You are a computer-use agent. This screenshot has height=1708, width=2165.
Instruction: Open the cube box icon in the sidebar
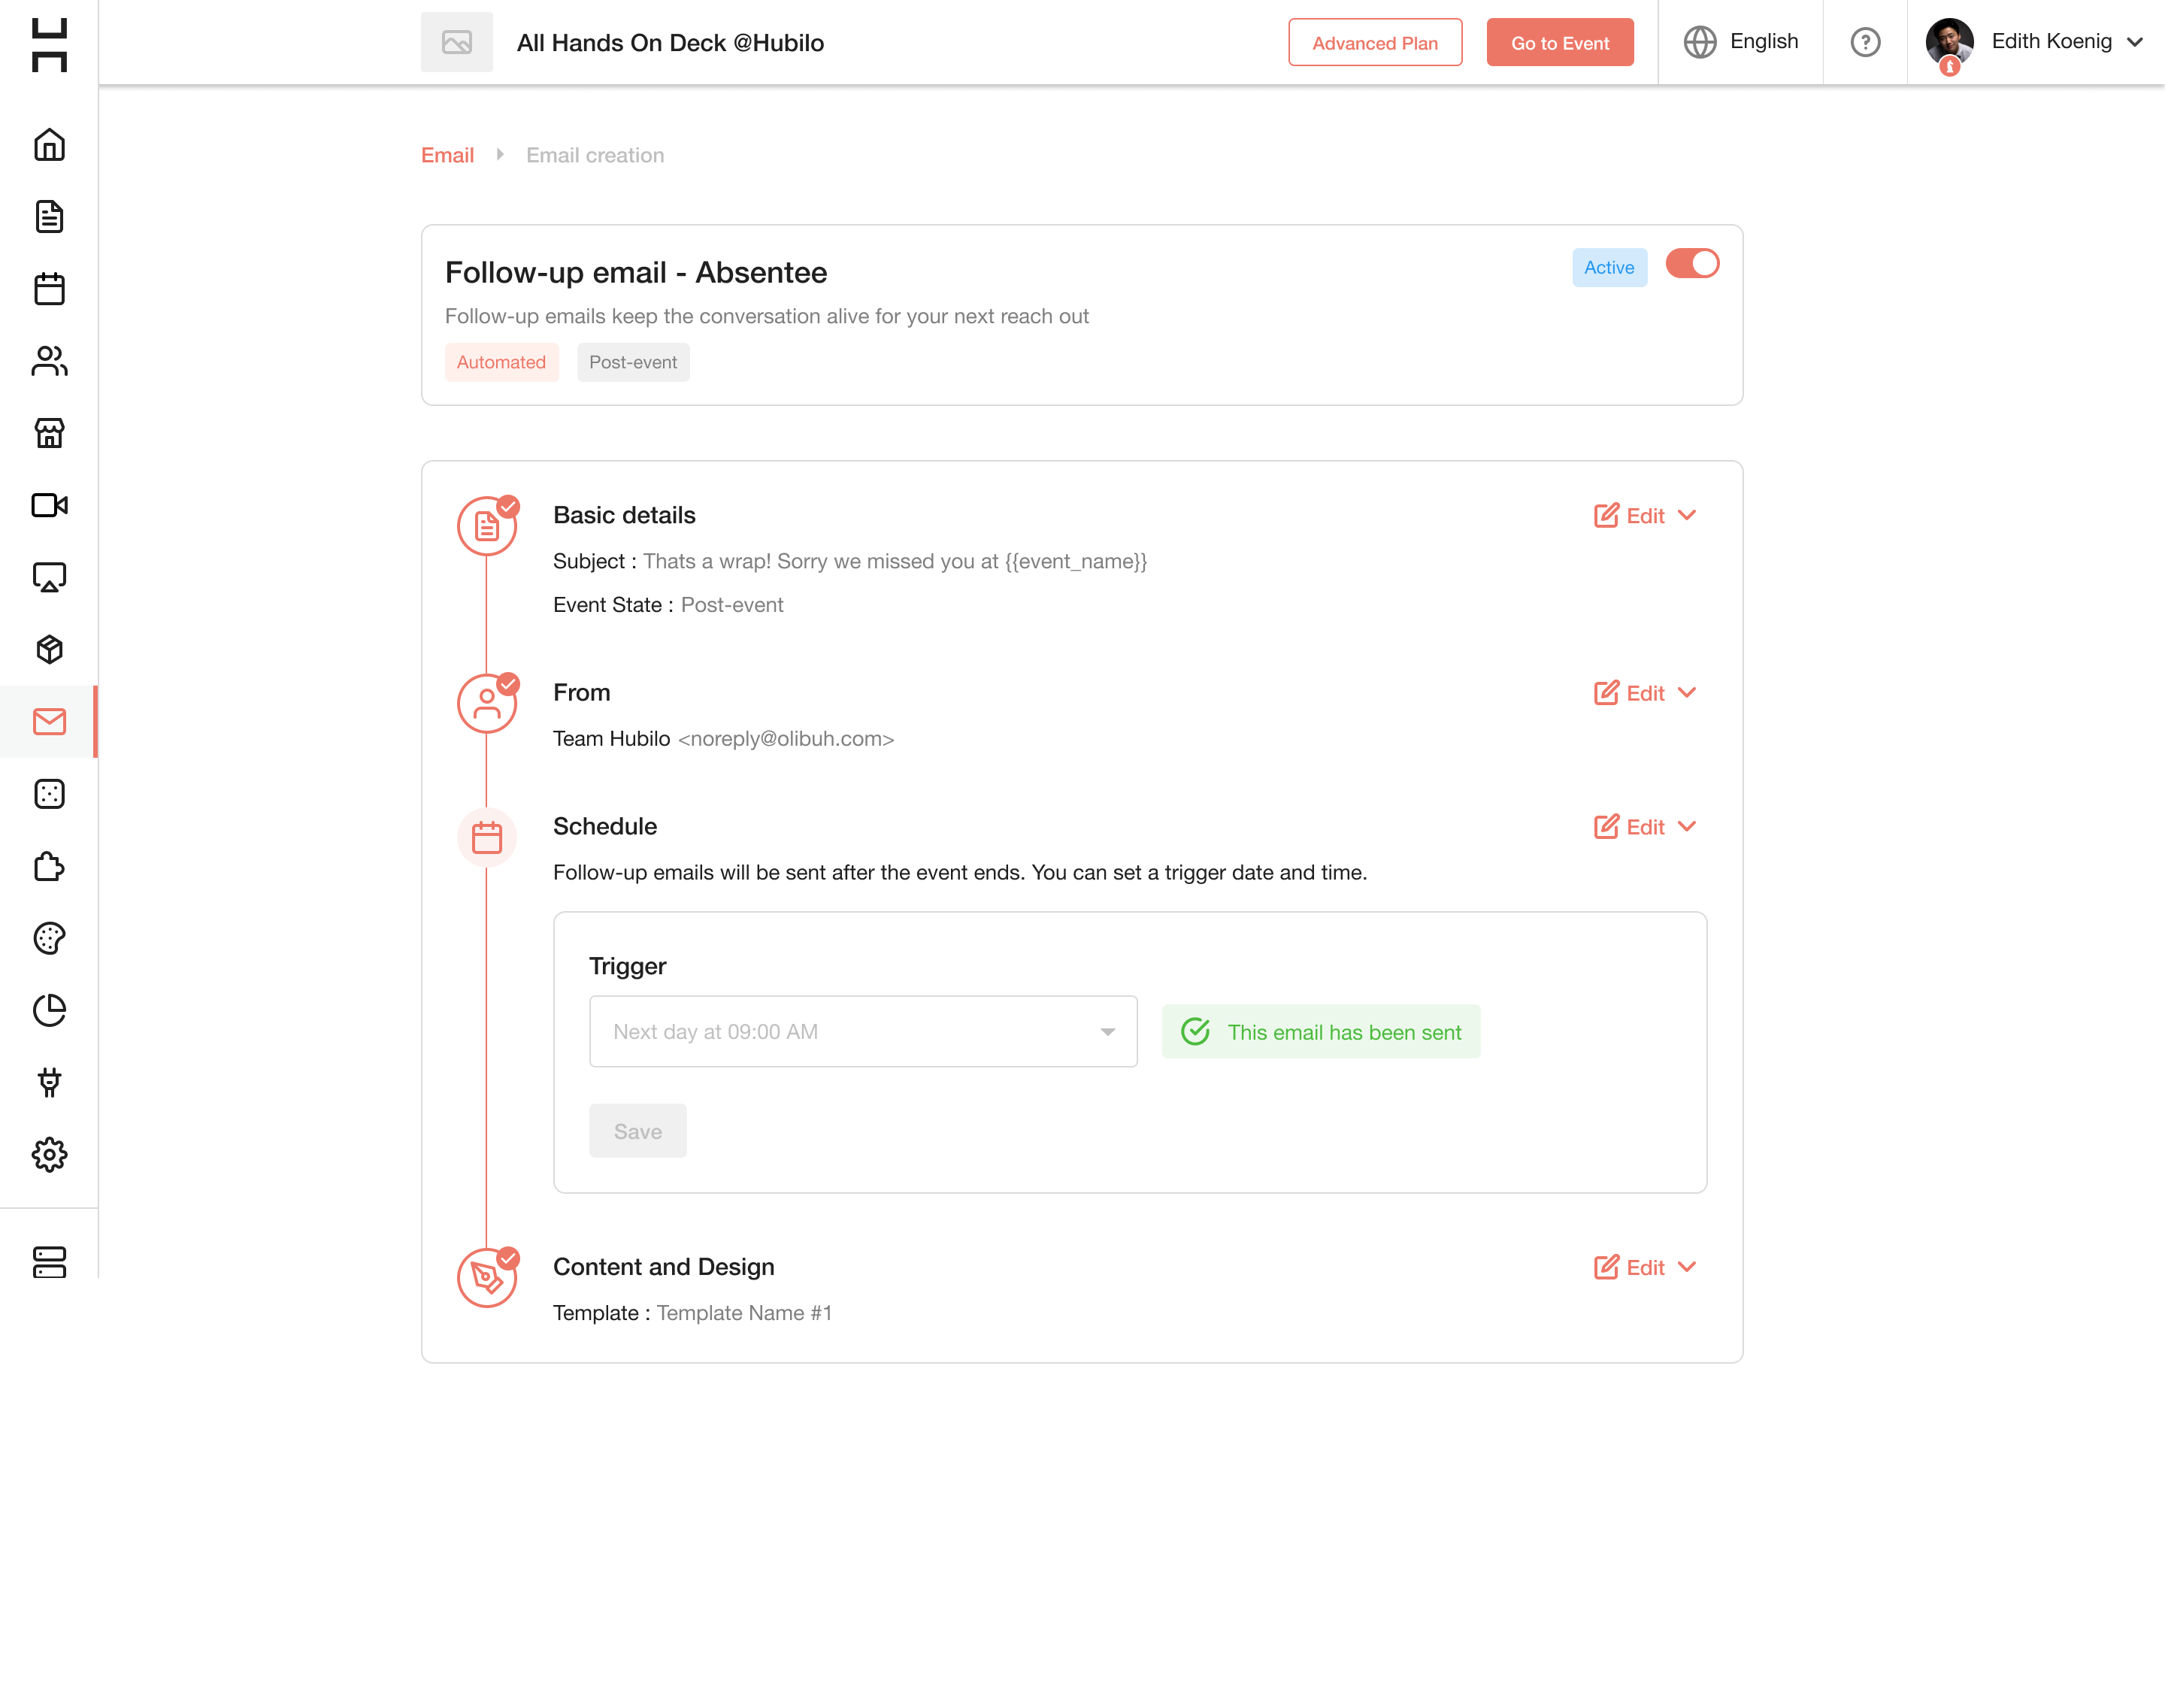(x=49, y=649)
